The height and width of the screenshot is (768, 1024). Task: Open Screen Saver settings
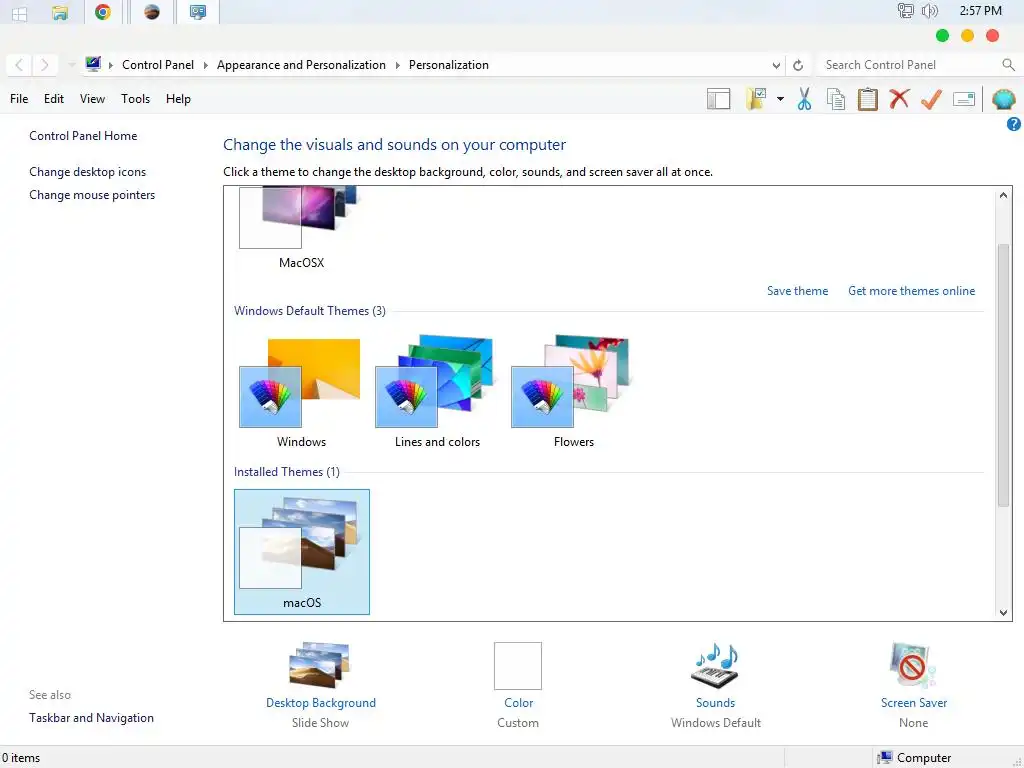click(914, 684)
